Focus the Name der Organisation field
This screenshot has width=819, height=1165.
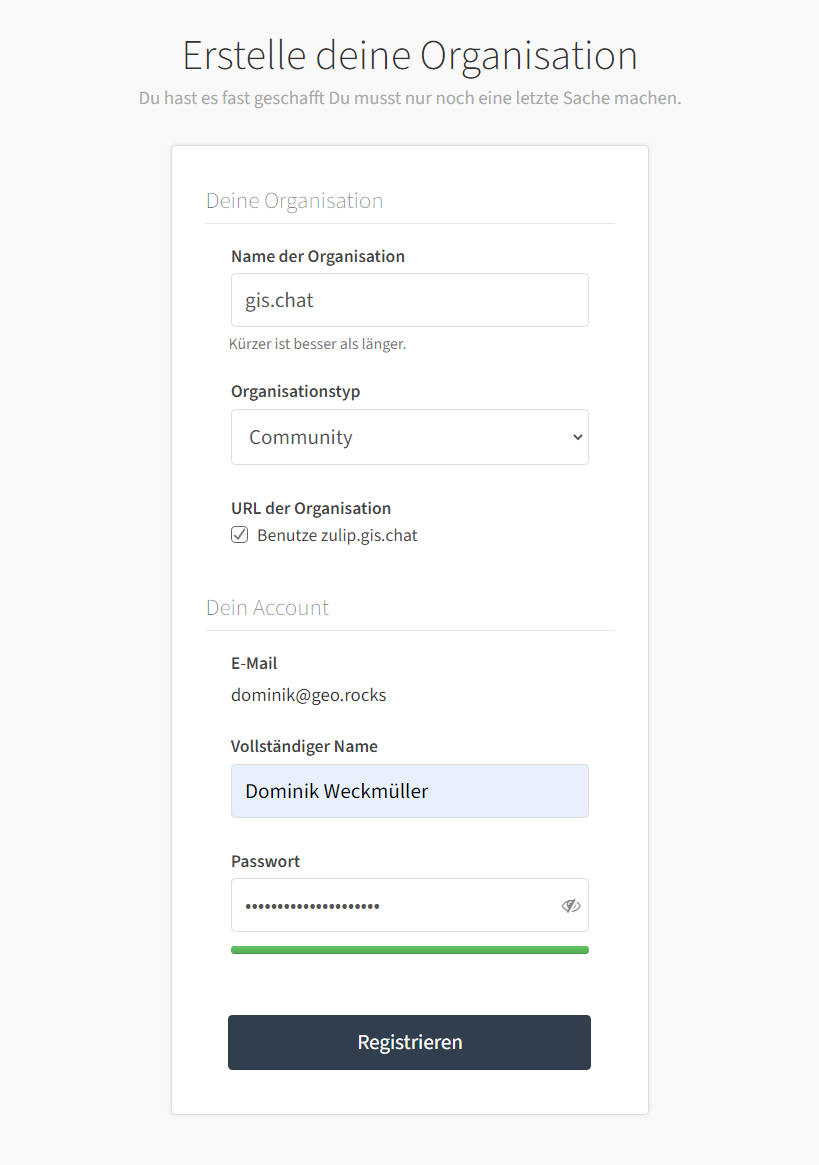(x=410, y=300)
